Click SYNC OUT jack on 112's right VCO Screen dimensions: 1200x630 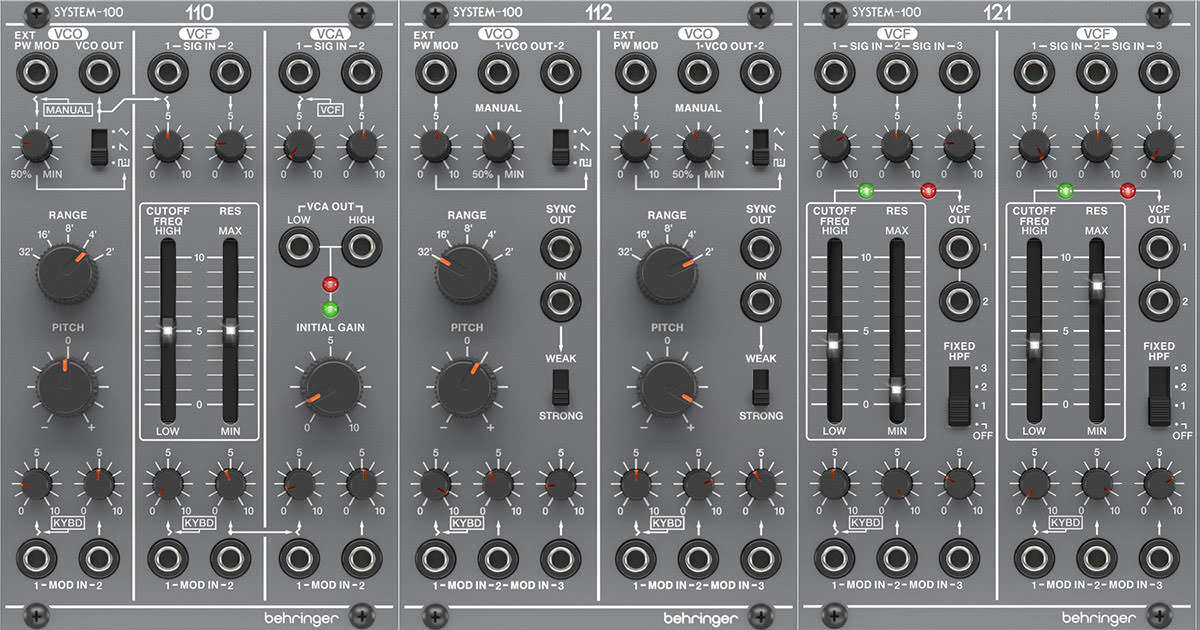click(760, 247)
